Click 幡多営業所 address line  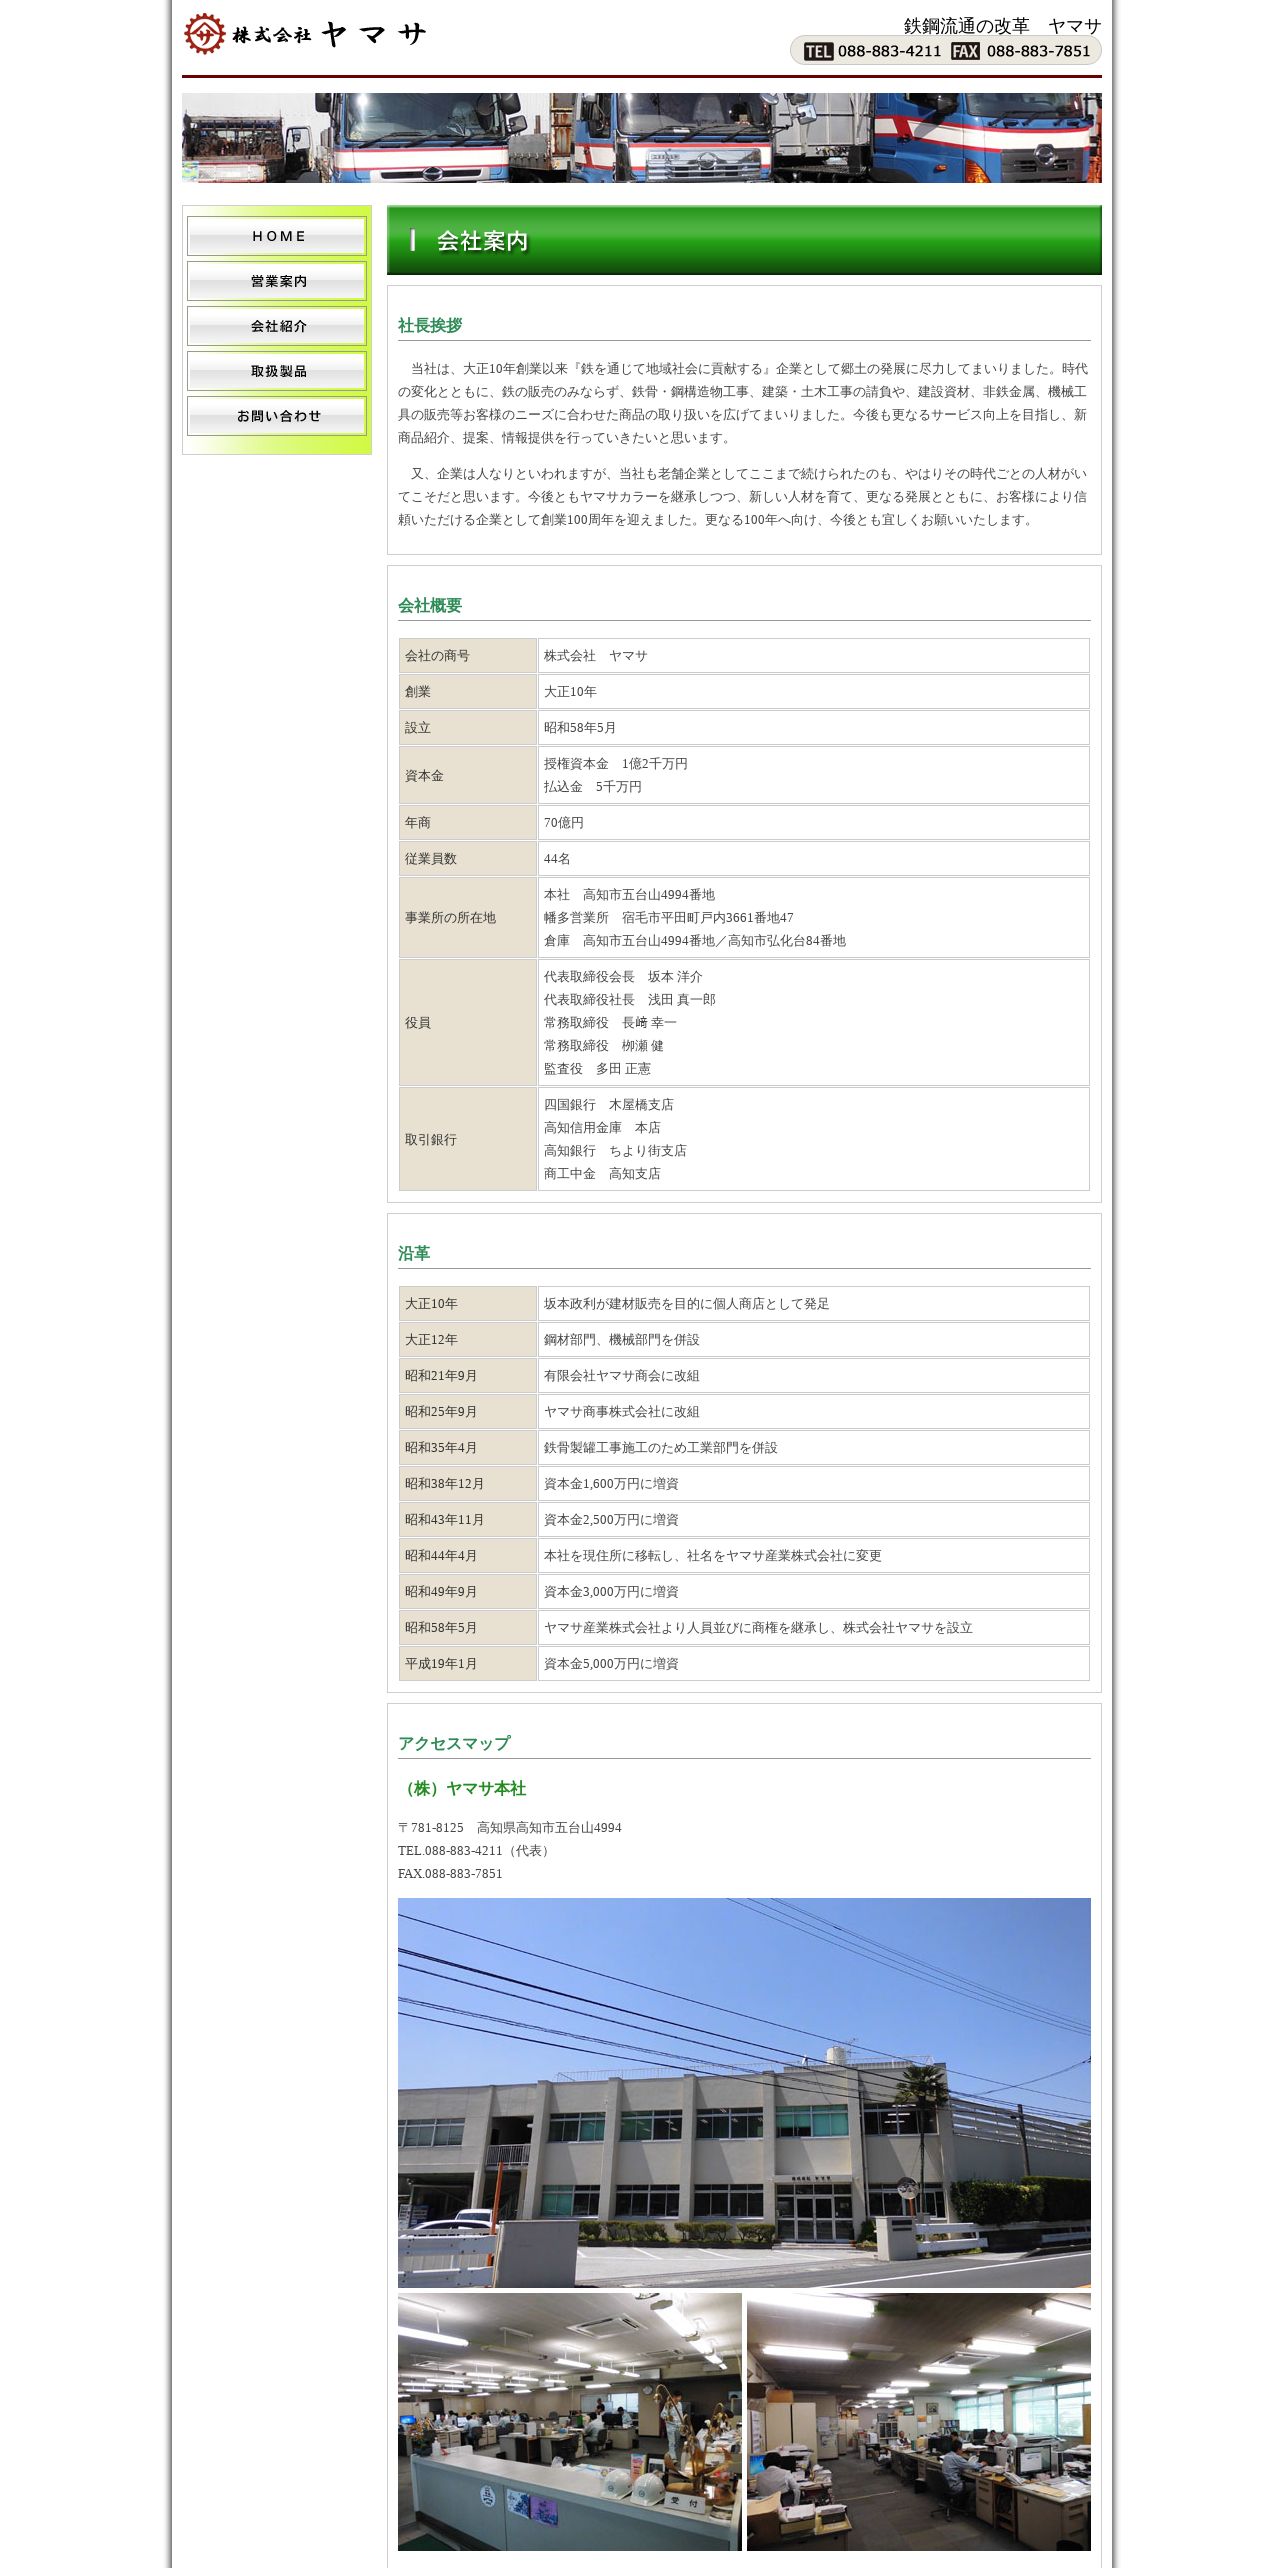tap(669, 918)
